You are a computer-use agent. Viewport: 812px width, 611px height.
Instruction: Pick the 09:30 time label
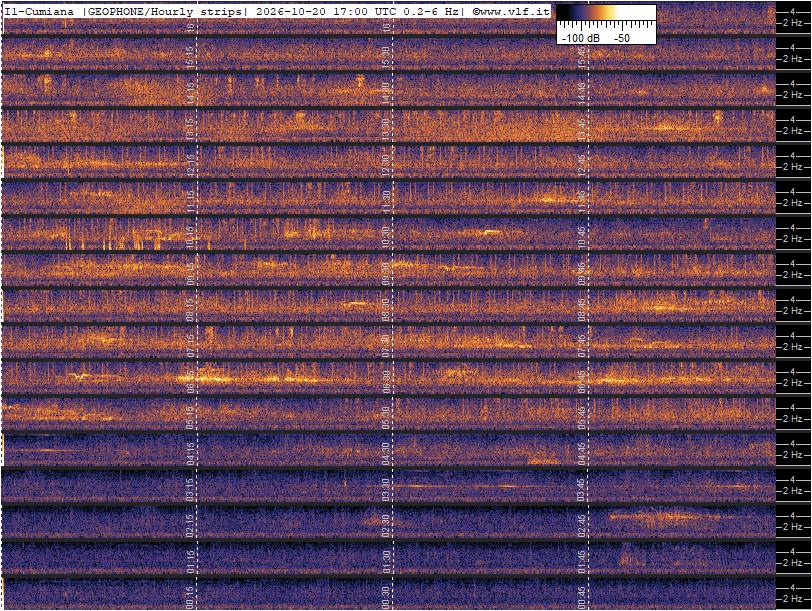[386, 274]
